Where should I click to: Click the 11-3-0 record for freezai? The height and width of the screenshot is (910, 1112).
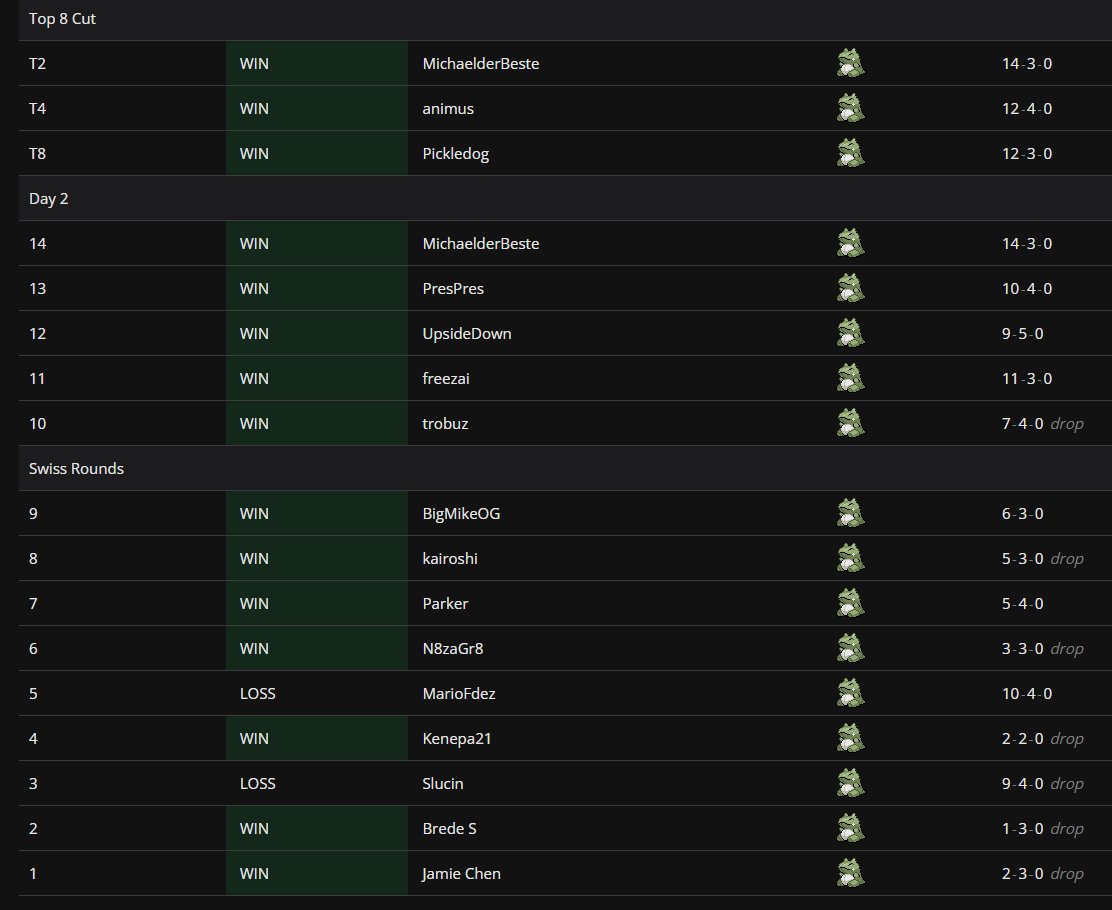coord(1027,379)
